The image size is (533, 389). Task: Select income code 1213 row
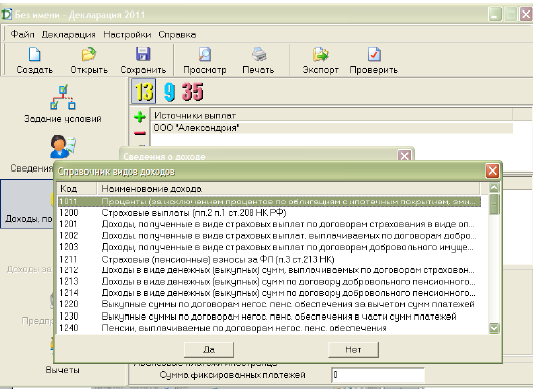(269, 282)
